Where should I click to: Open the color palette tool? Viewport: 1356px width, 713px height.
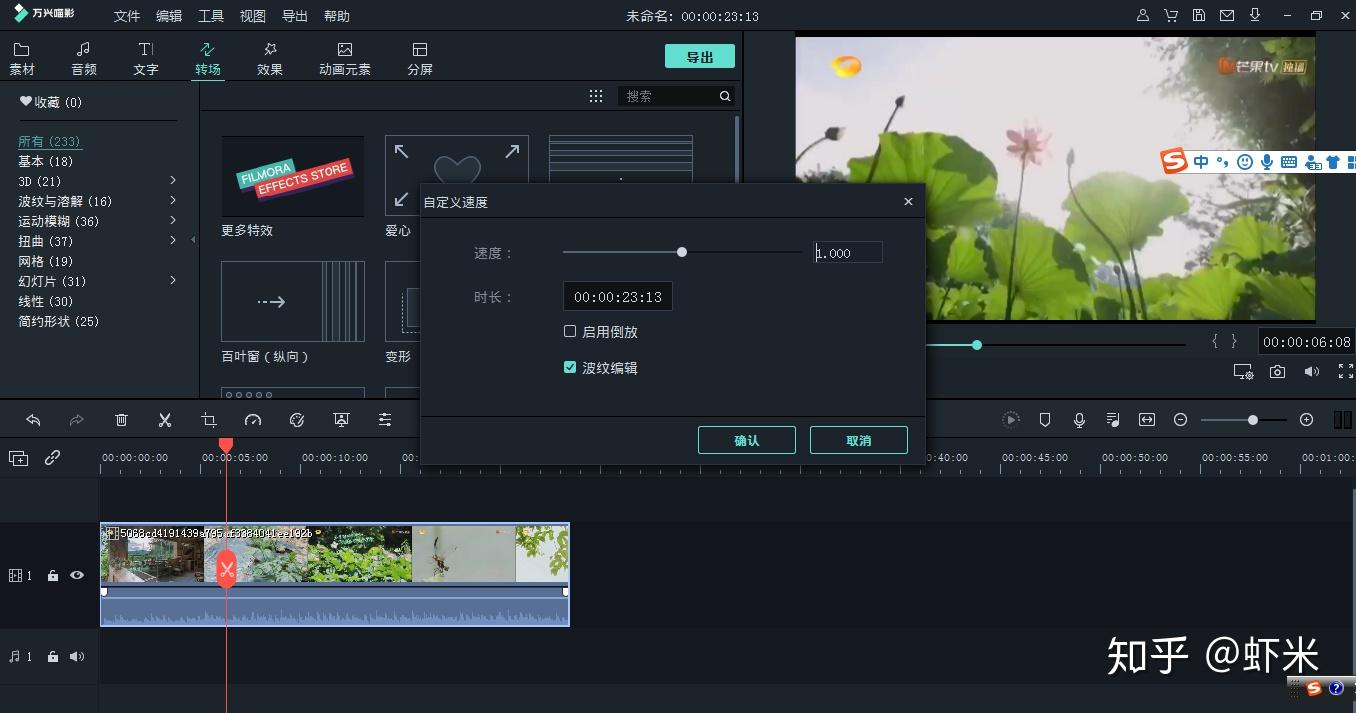point(297,420)
